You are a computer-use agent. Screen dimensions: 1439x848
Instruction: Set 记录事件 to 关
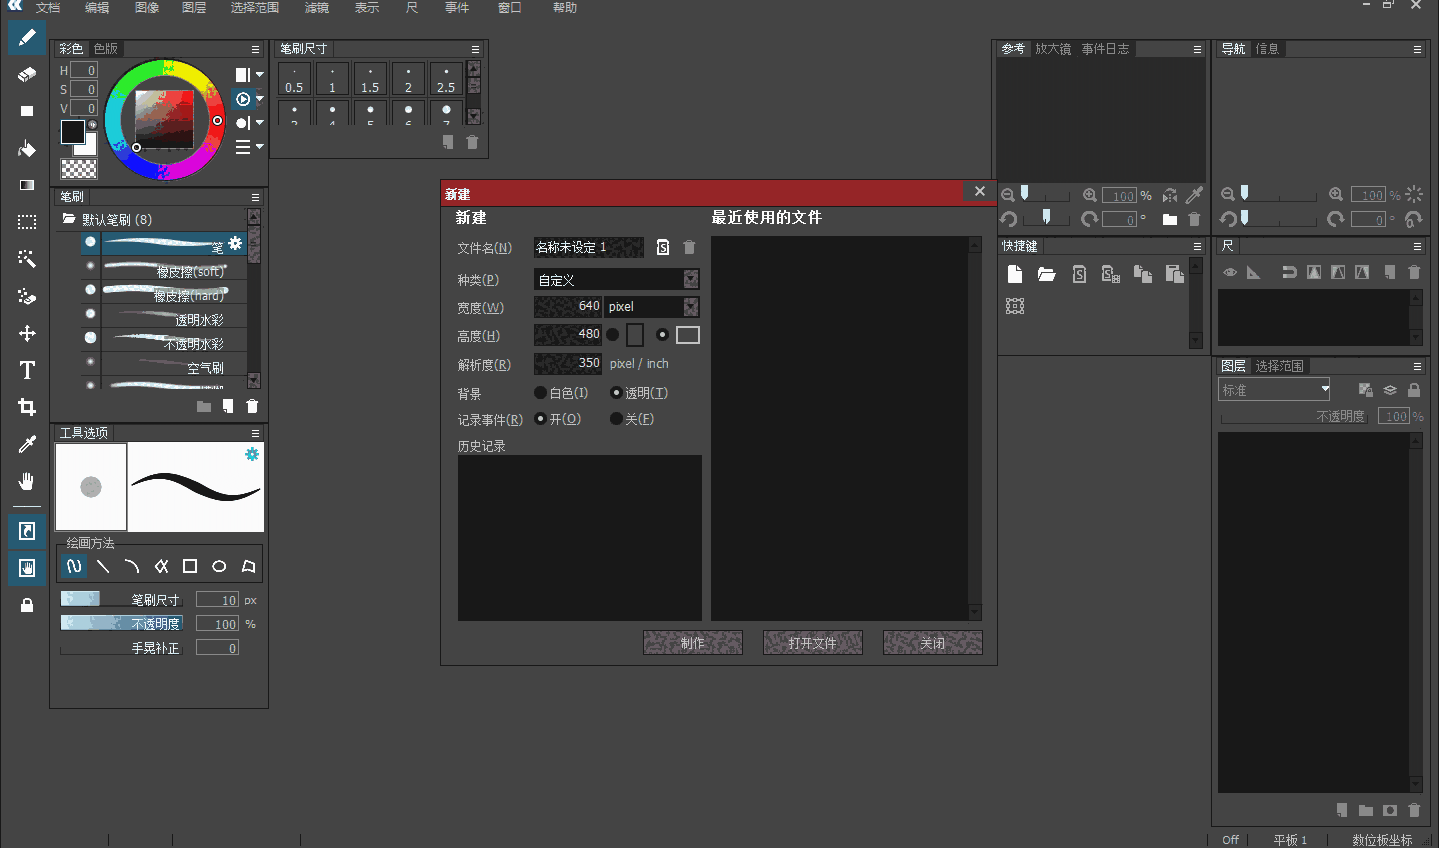coord(616,418)
